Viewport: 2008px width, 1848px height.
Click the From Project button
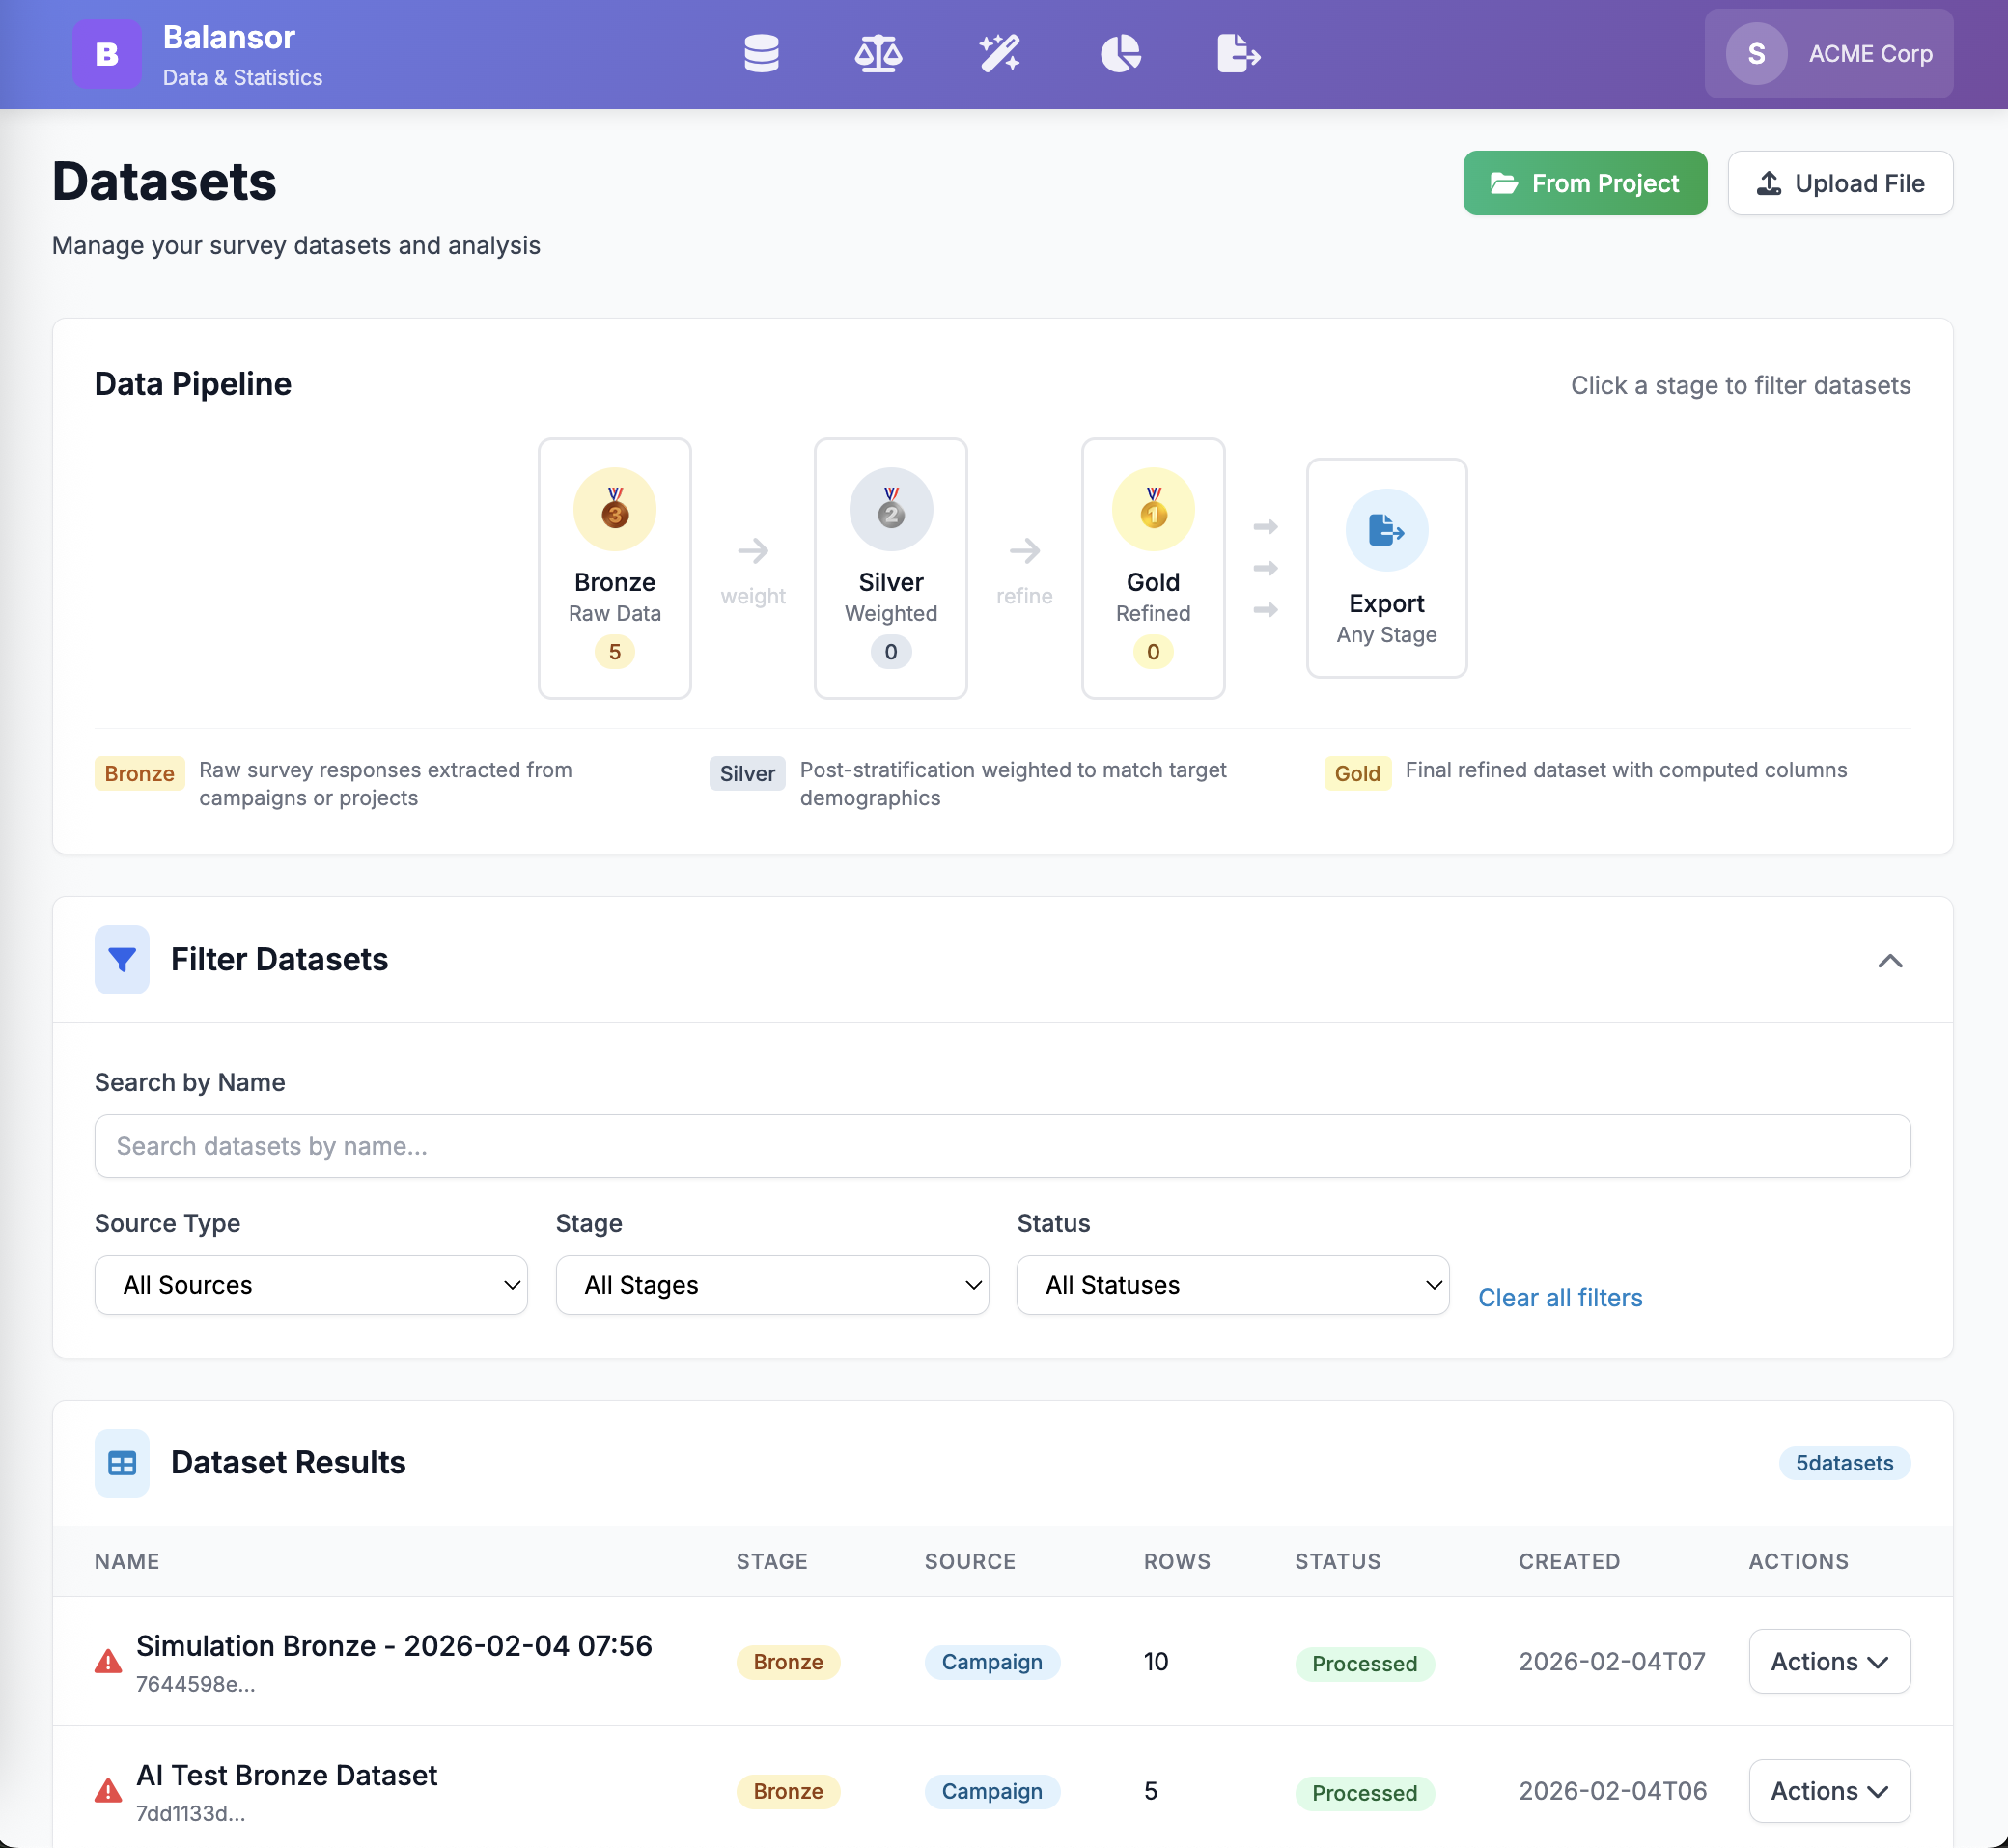[1585, 183]
